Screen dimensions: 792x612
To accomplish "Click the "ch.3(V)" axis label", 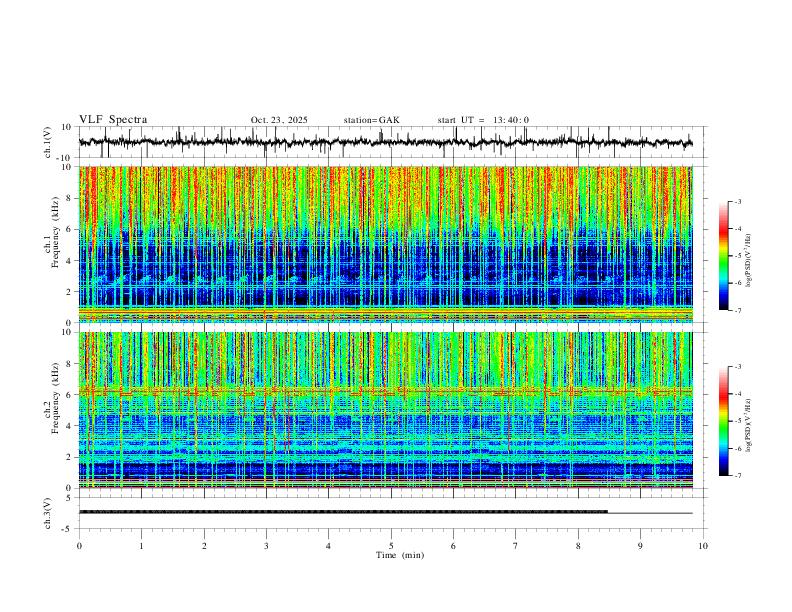I will [x=48, y=513].
